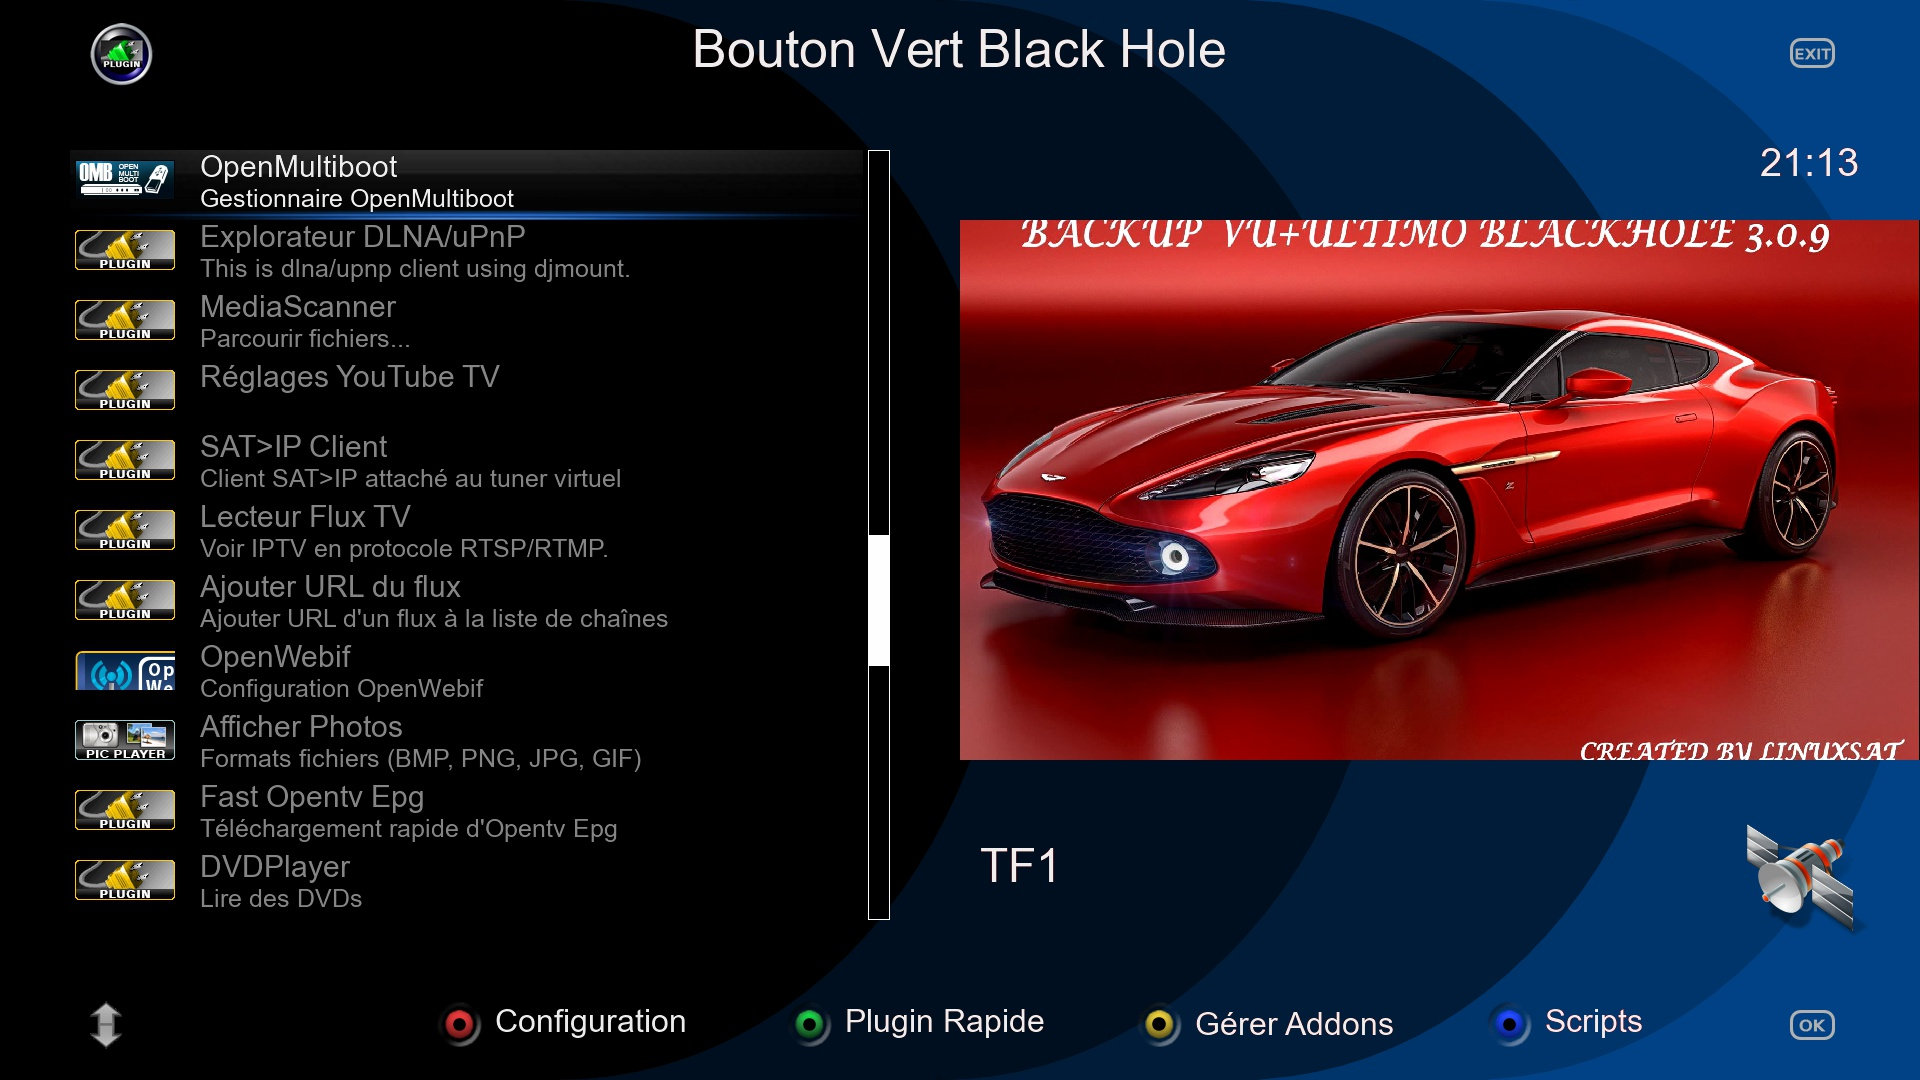Click the OpenMultiboot OMB icon

pos(125,179)
